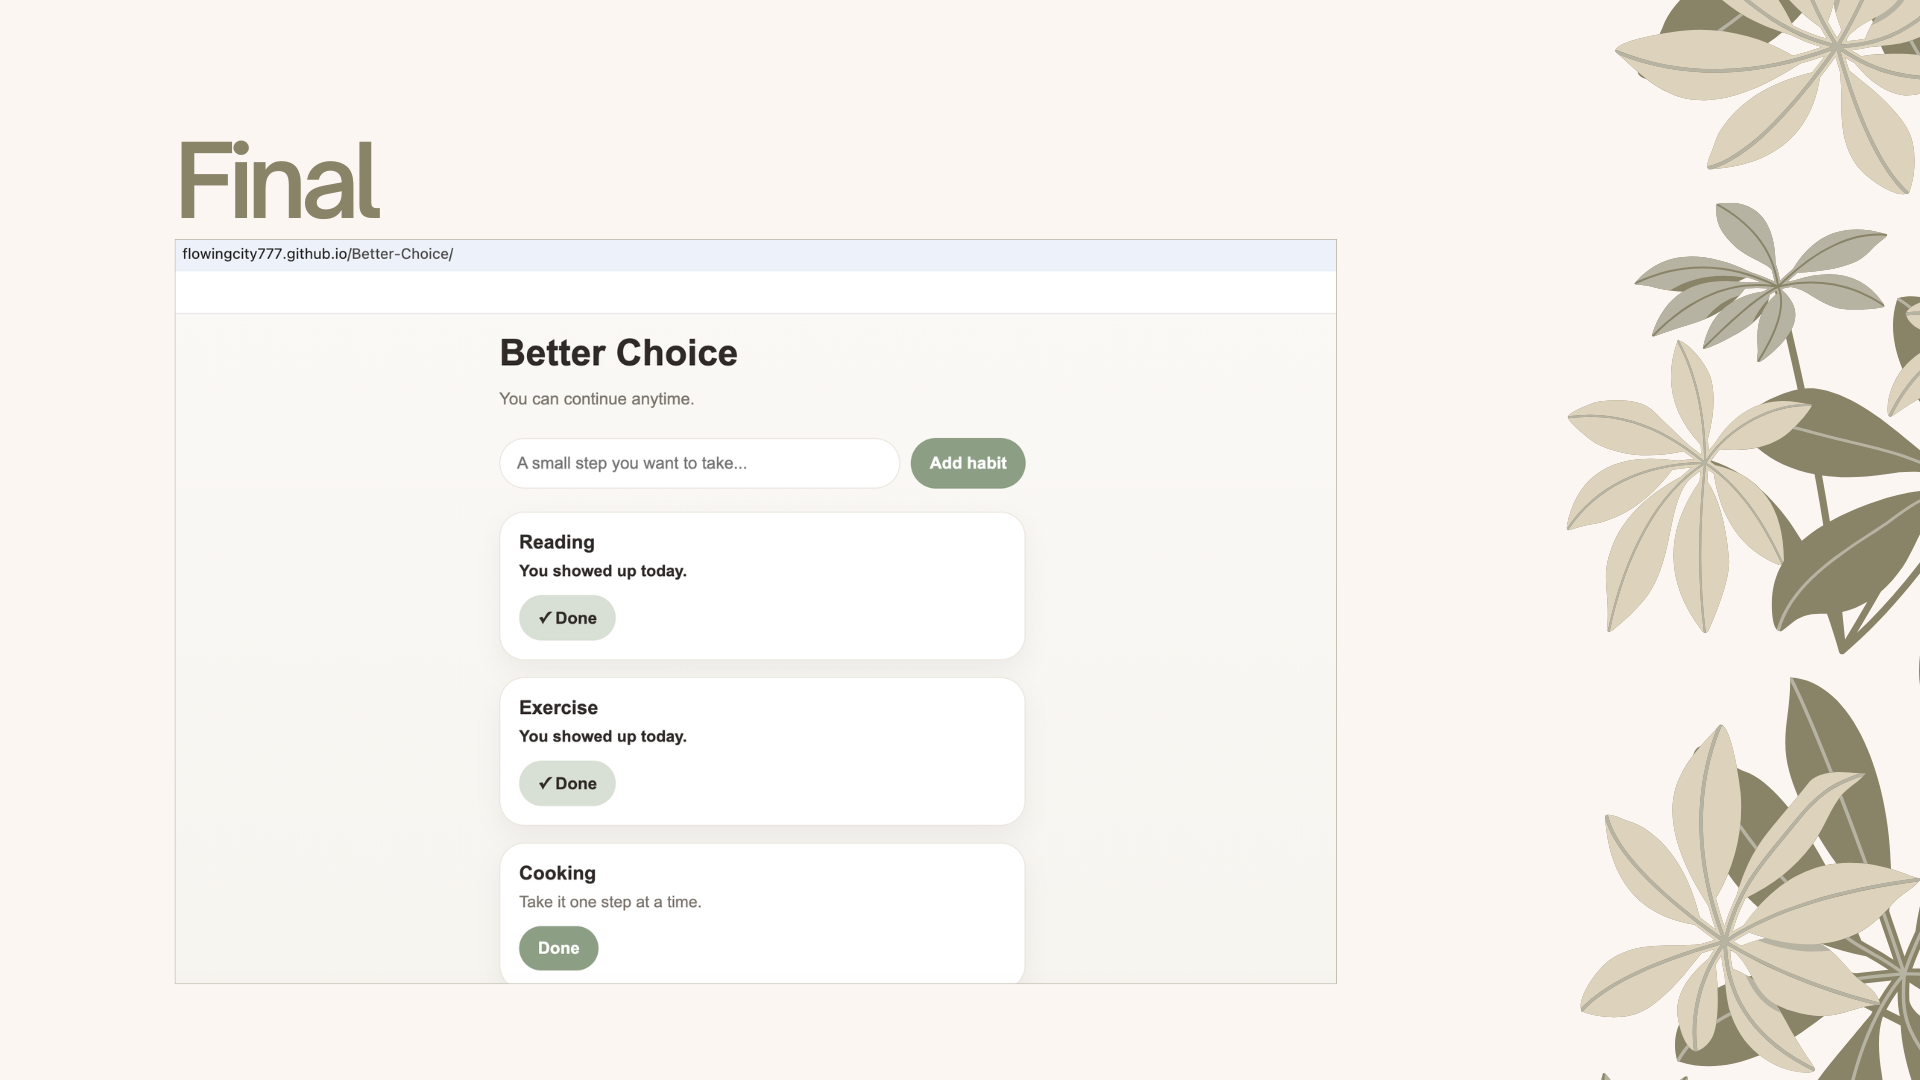Click 'You can continue anytime' subtitle
This screenshot has height=1080, width=1920.
coord(596,398)
